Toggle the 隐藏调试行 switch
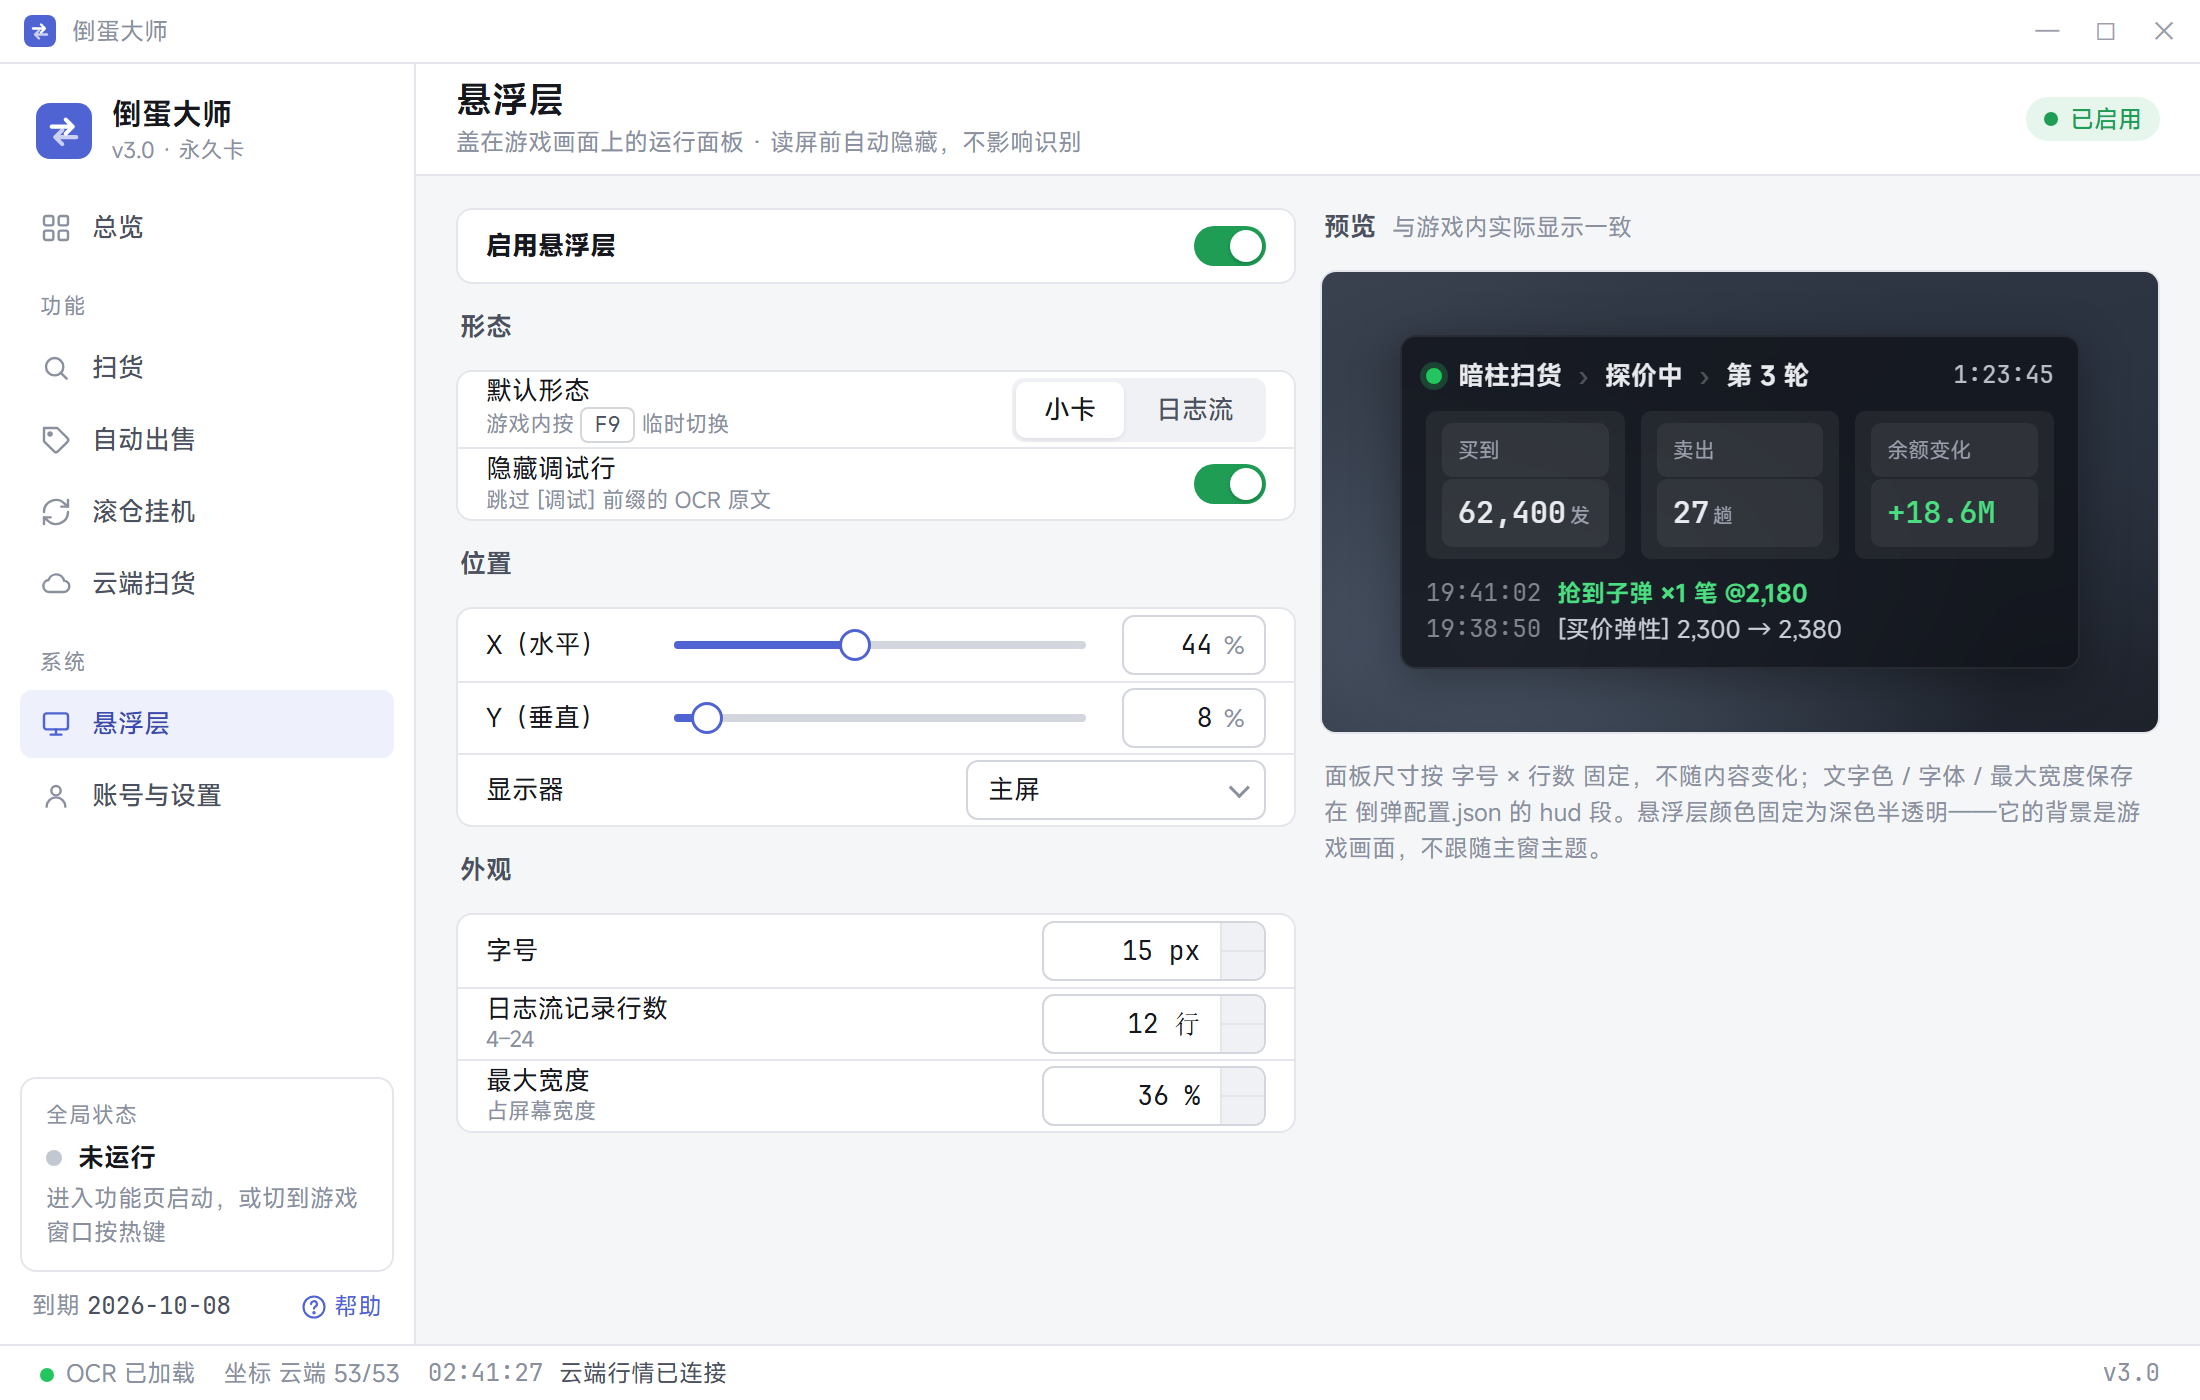 (x=1229, y=484)
